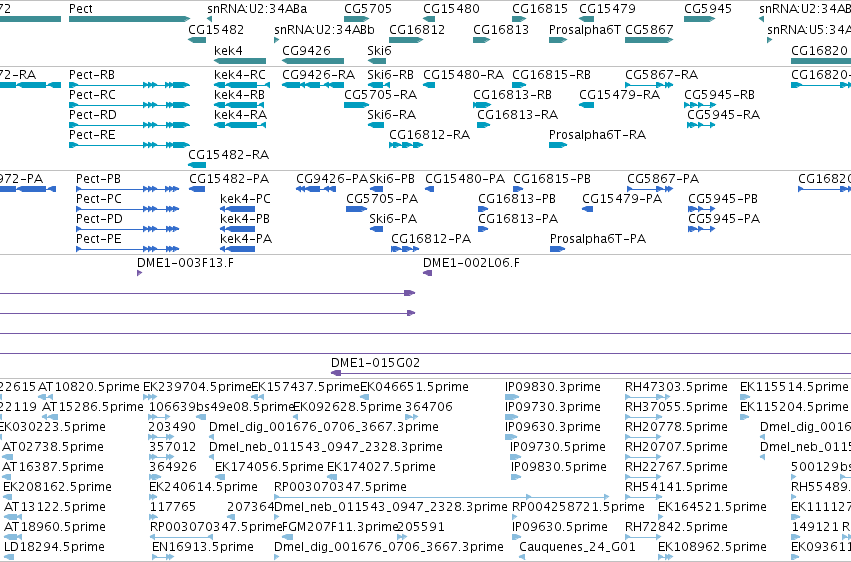The image size is (851, 562).
Task: Click the kek4-PC protein label
Action: [x=245, y=199]
